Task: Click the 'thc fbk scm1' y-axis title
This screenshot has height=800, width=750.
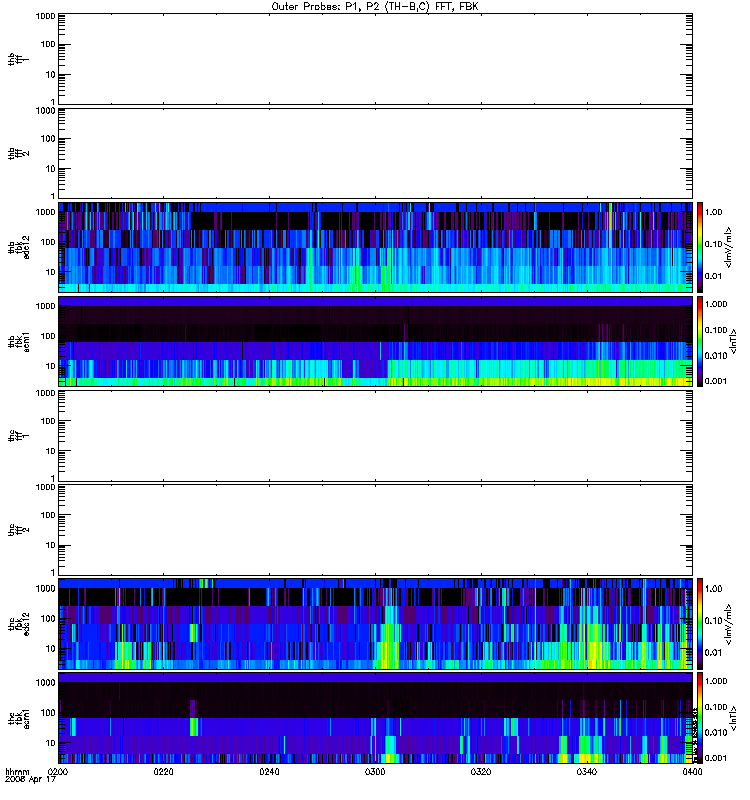Action: (x=18, y=718)
